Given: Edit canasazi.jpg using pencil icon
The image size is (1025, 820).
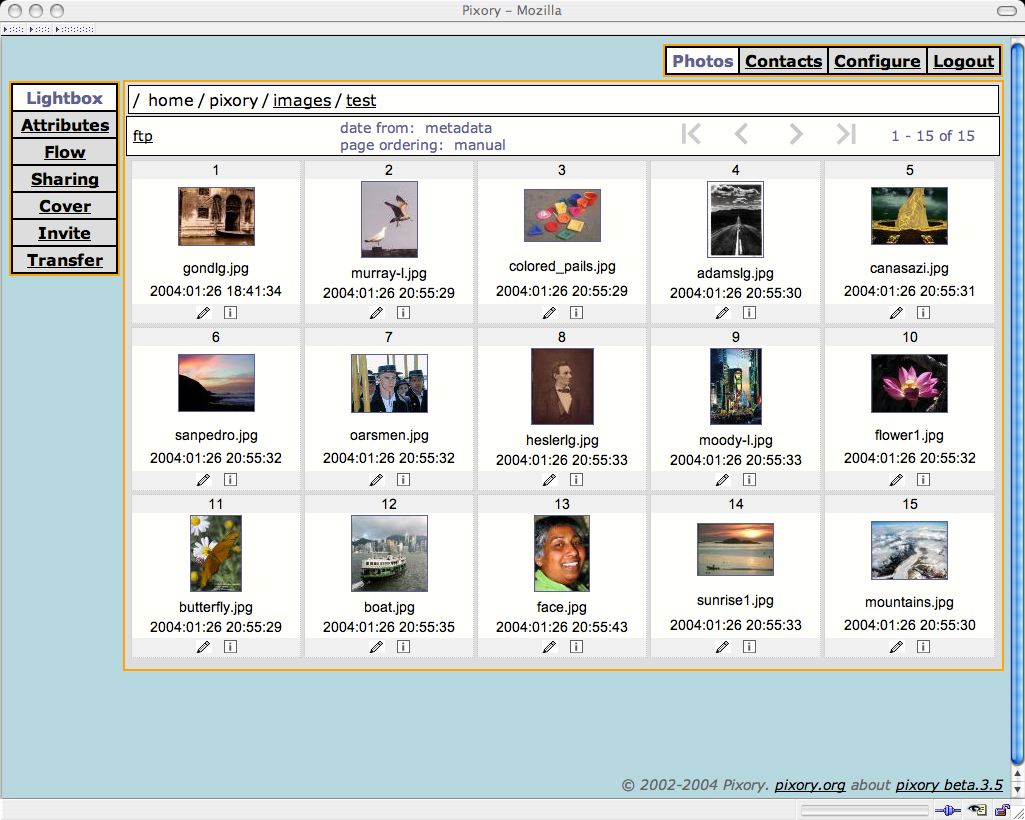Looking at the screenshot, I should coord(896,313).
